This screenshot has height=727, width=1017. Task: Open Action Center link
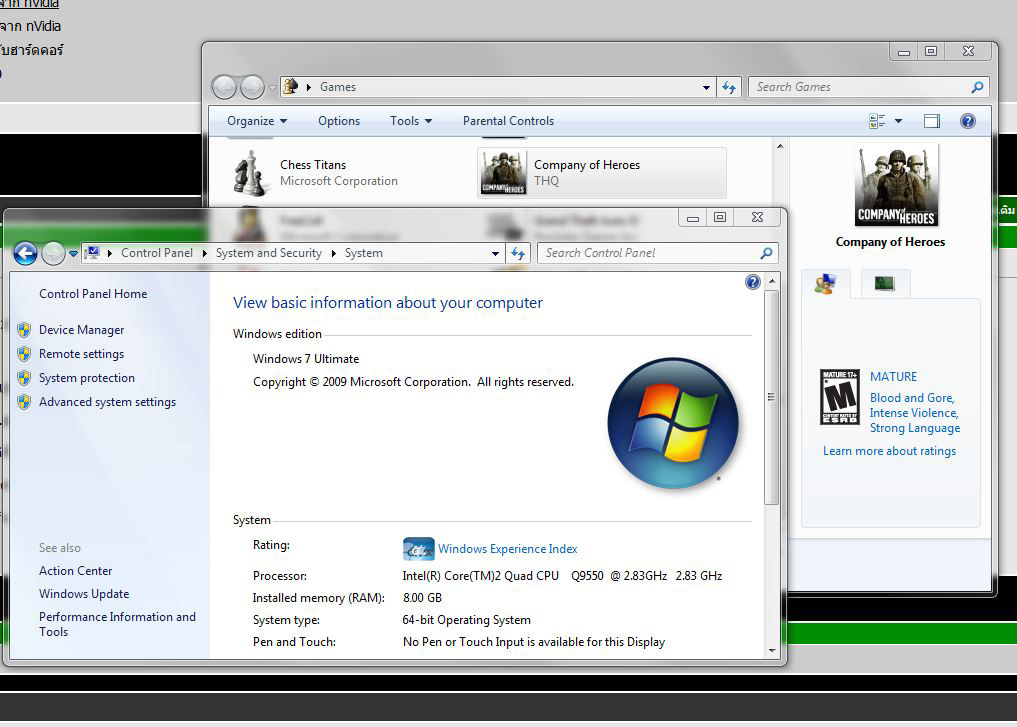click(x=75, y=571)
